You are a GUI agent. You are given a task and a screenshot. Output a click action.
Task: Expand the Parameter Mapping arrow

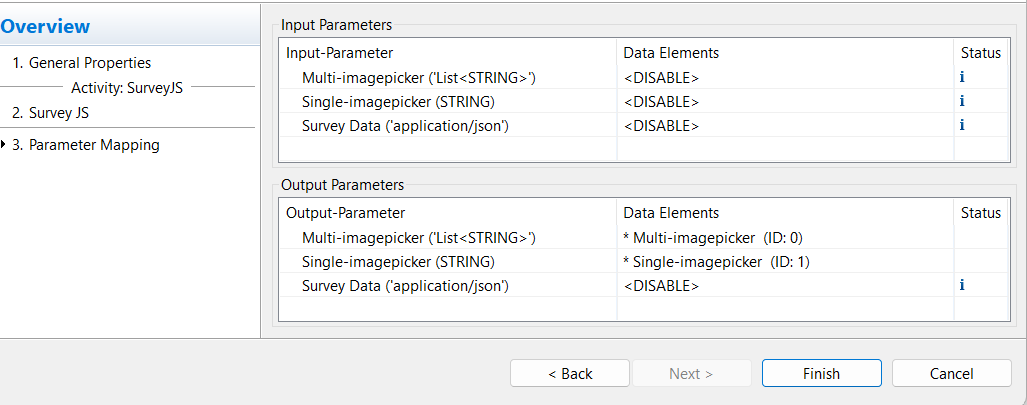pyautogui.click(x=4, y=144)
